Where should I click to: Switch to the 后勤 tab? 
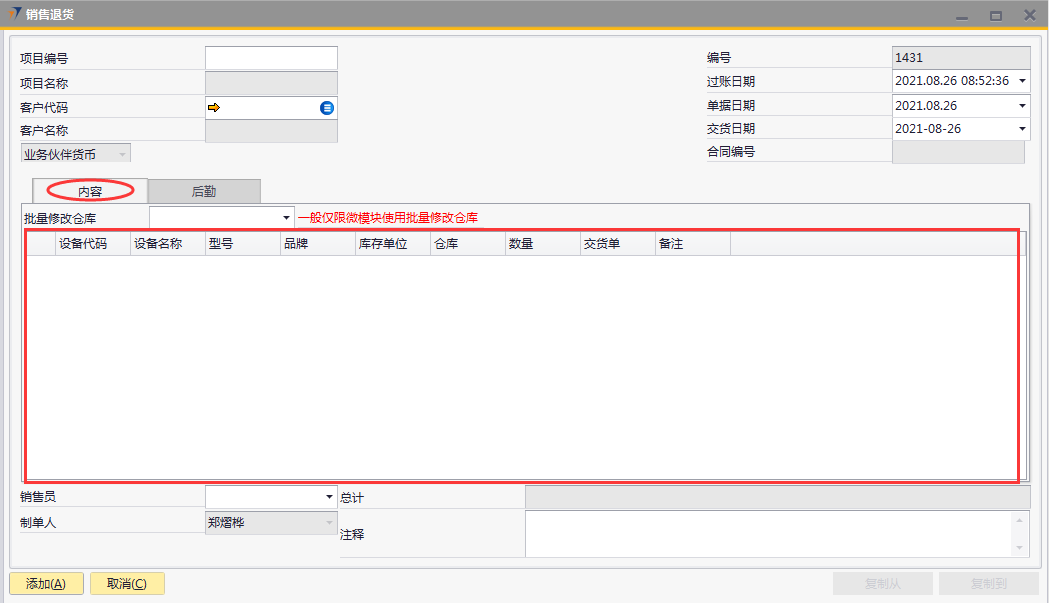[x=204, y=191]
